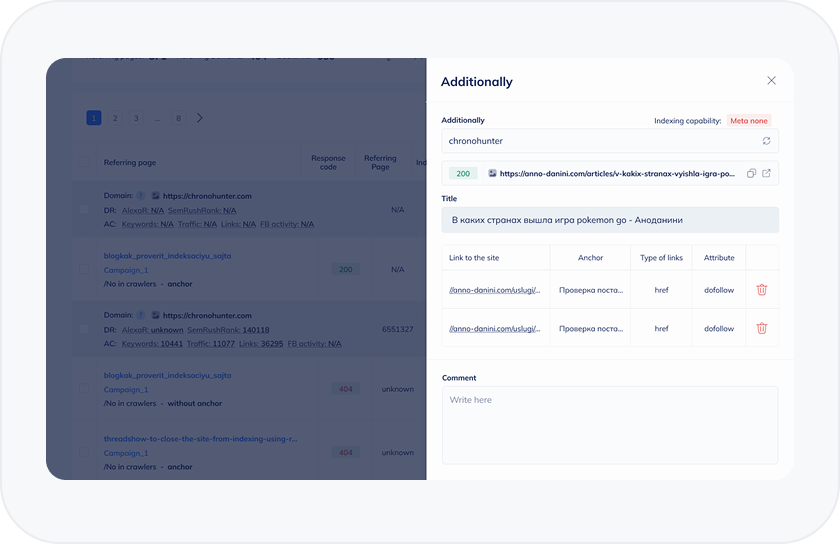840x544 pixels.
Task: Open the Keywords: N/A link
Action: 147,224
